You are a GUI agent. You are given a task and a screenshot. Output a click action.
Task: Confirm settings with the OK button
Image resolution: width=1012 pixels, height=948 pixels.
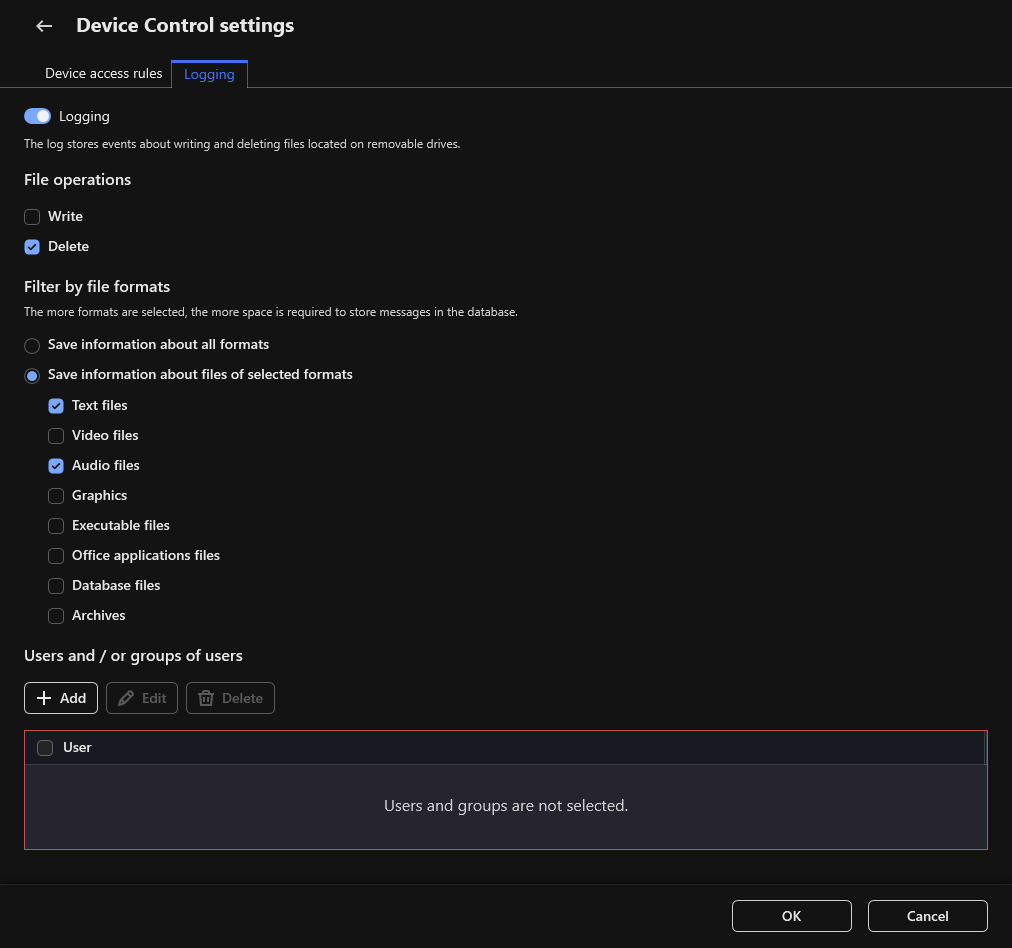(791, 915)
